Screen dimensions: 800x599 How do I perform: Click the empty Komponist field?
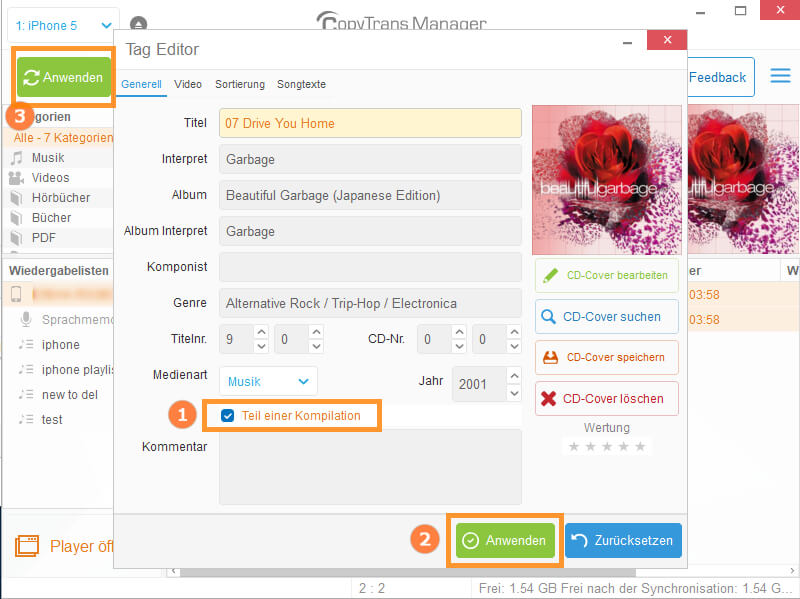[370, 267]
